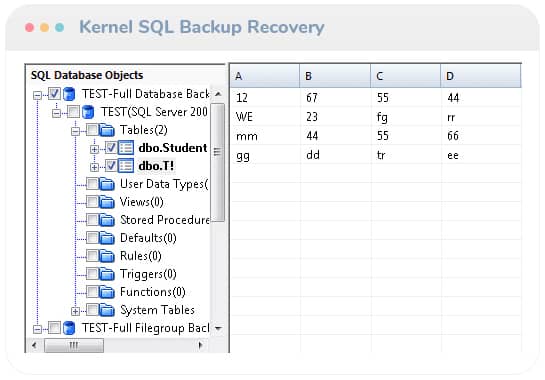Click the System Tables folder icon
This screenshot has width=545, height=380.
107,310
